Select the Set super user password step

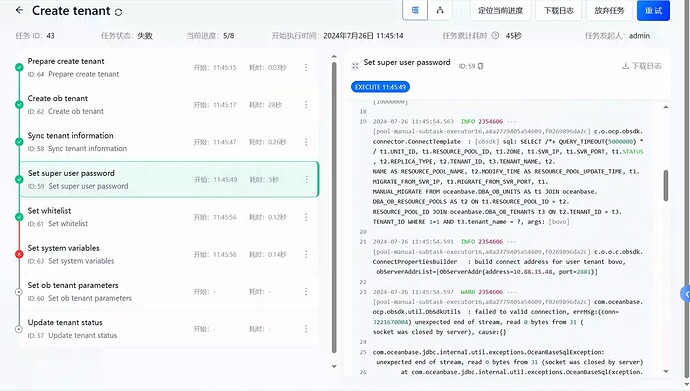tap(169, 179)
